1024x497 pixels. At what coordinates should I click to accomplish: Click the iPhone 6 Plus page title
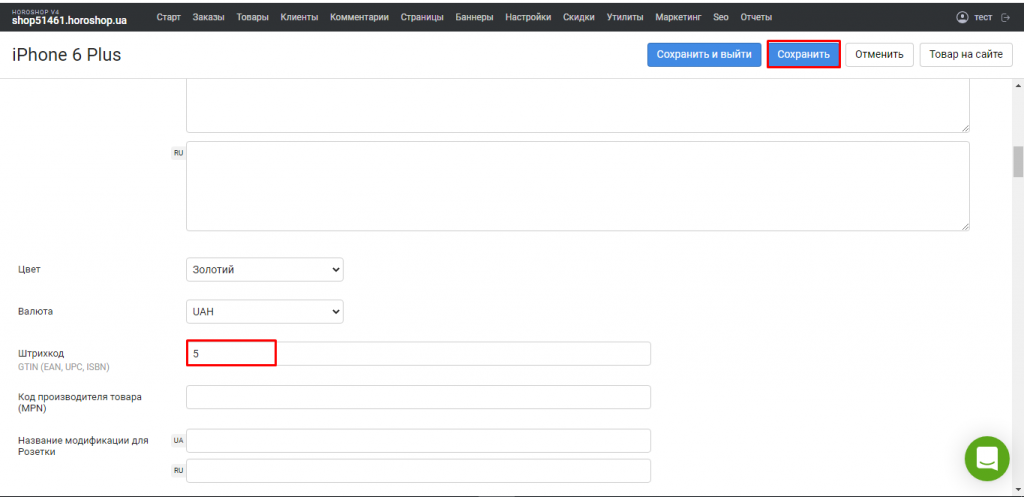tap(67, 55)
